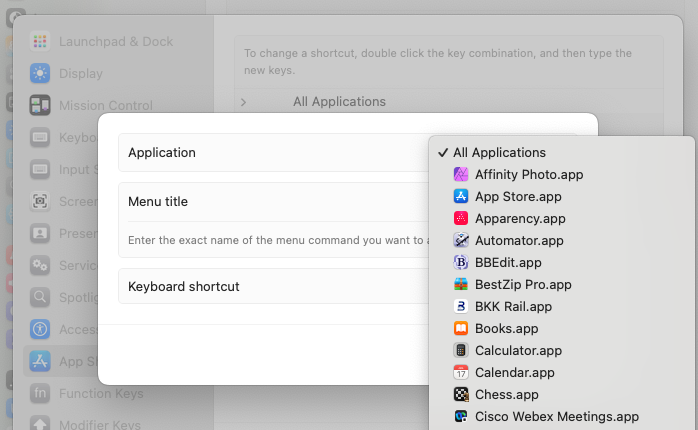Click App Store.app text in list
698x430 pixels.
518,196
